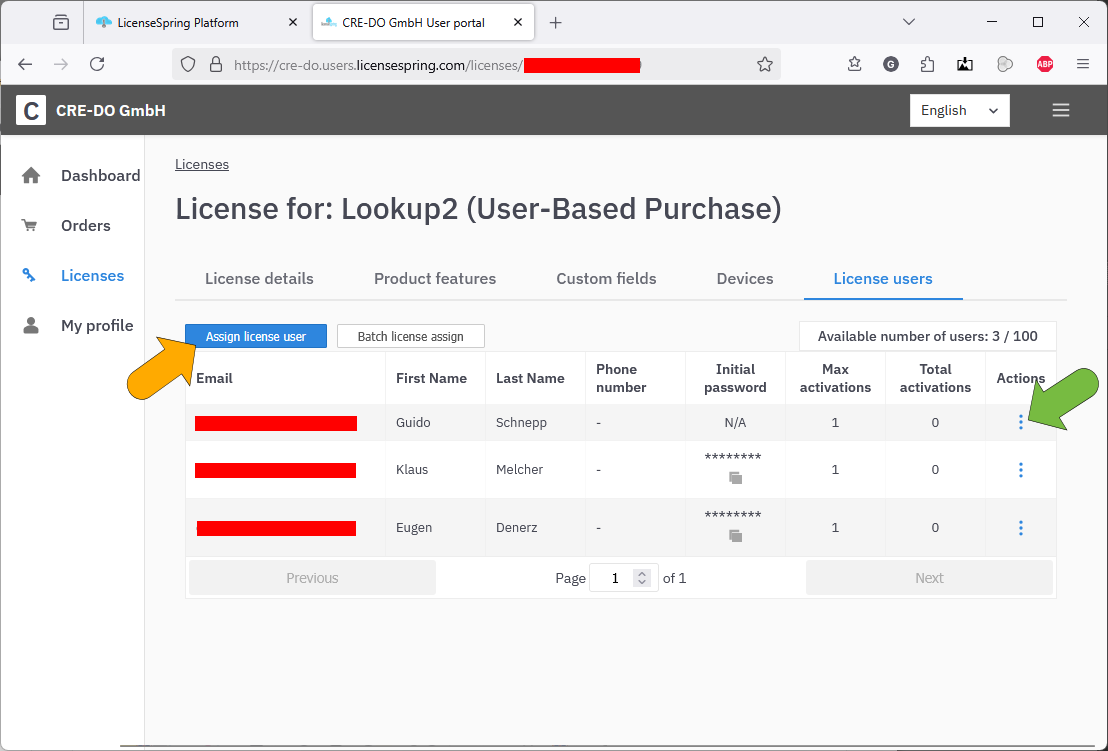The height and width of the screenshot is (751, 1108).
Task: Switch to Devices tab
Action: (x=745, y=279)
